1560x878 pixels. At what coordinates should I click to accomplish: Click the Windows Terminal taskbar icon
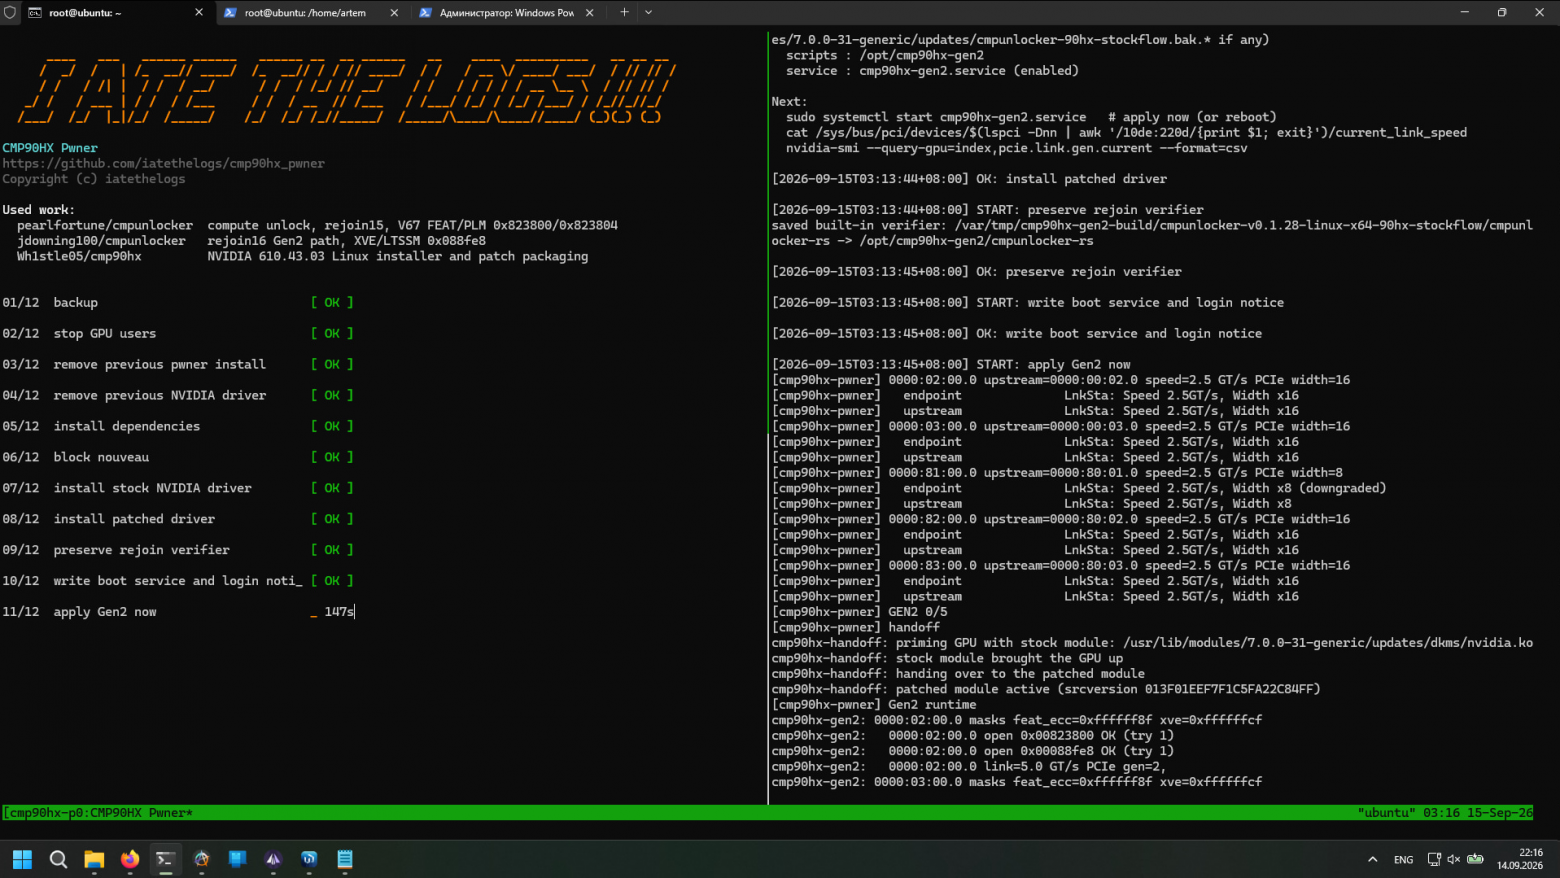coord(166,859)
